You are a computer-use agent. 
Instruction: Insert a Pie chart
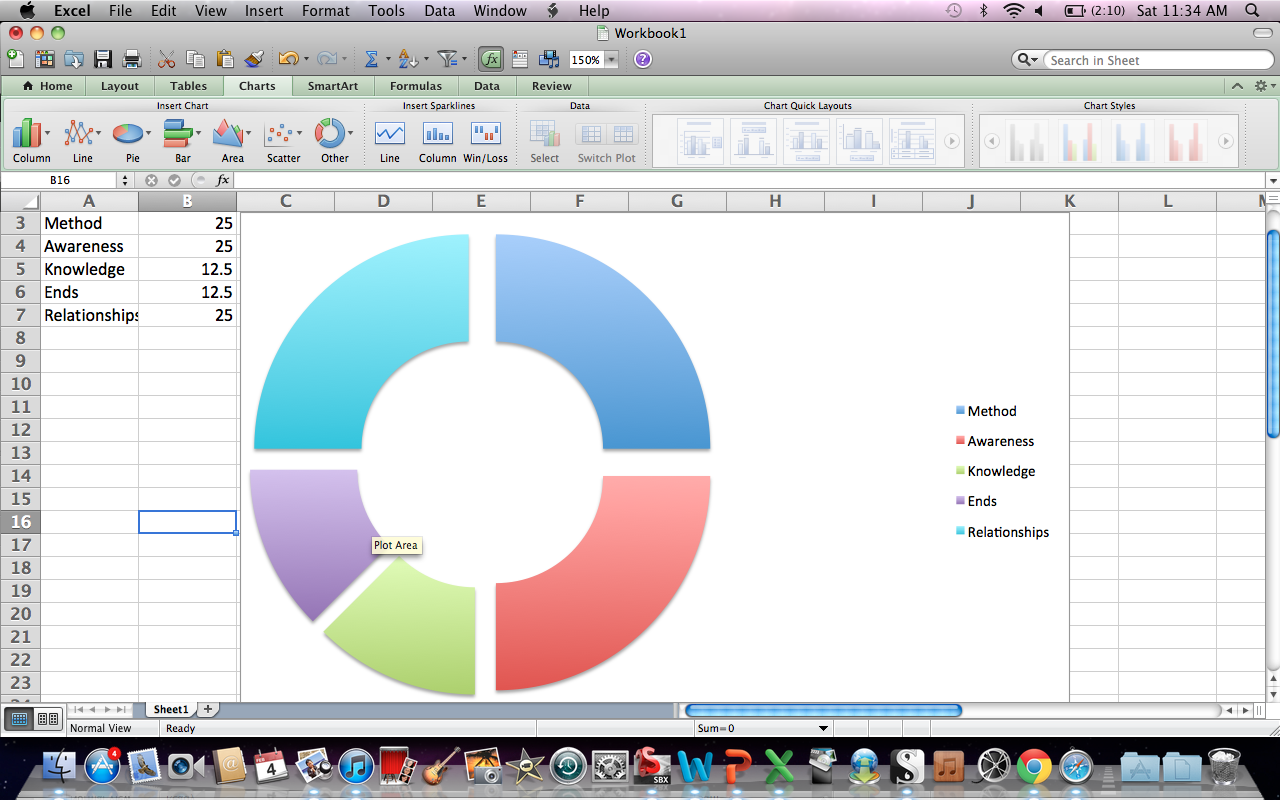132,141
